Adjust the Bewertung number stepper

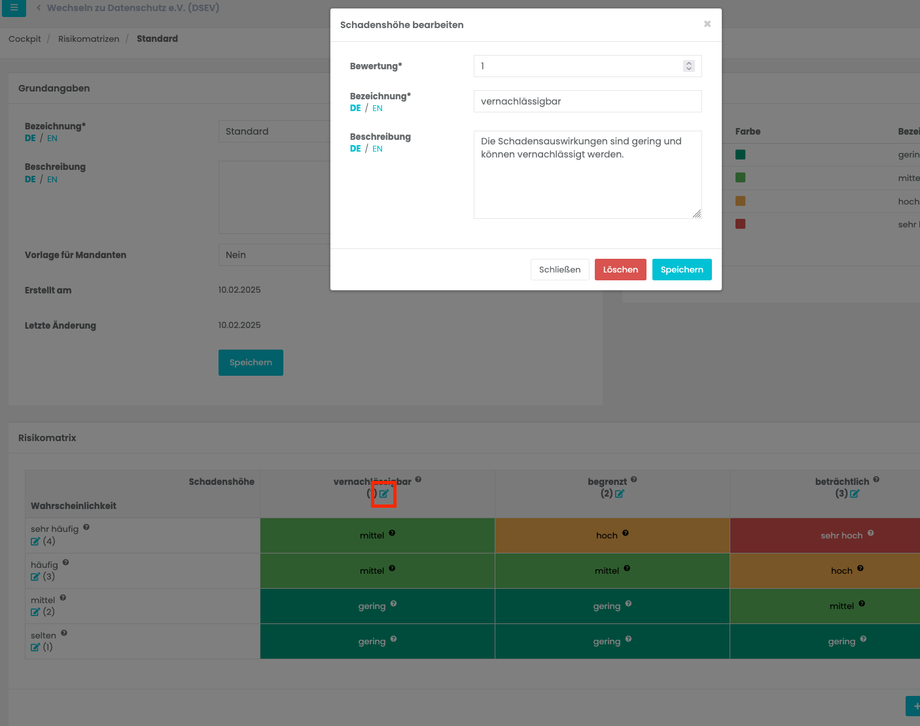689,66
